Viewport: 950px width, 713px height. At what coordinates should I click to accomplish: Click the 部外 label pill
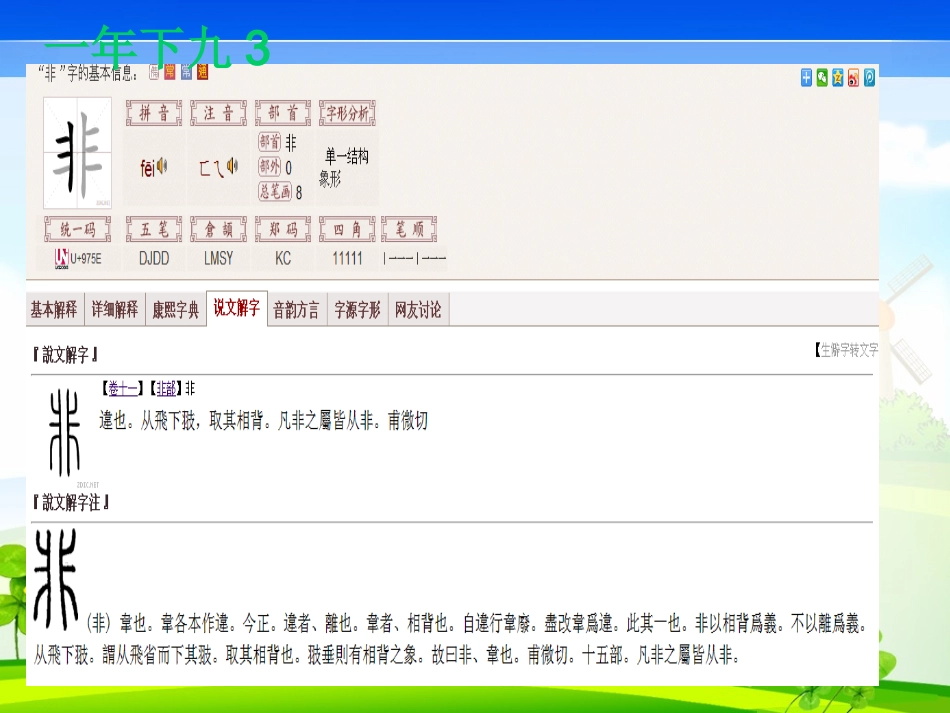(x=270, y=166)
